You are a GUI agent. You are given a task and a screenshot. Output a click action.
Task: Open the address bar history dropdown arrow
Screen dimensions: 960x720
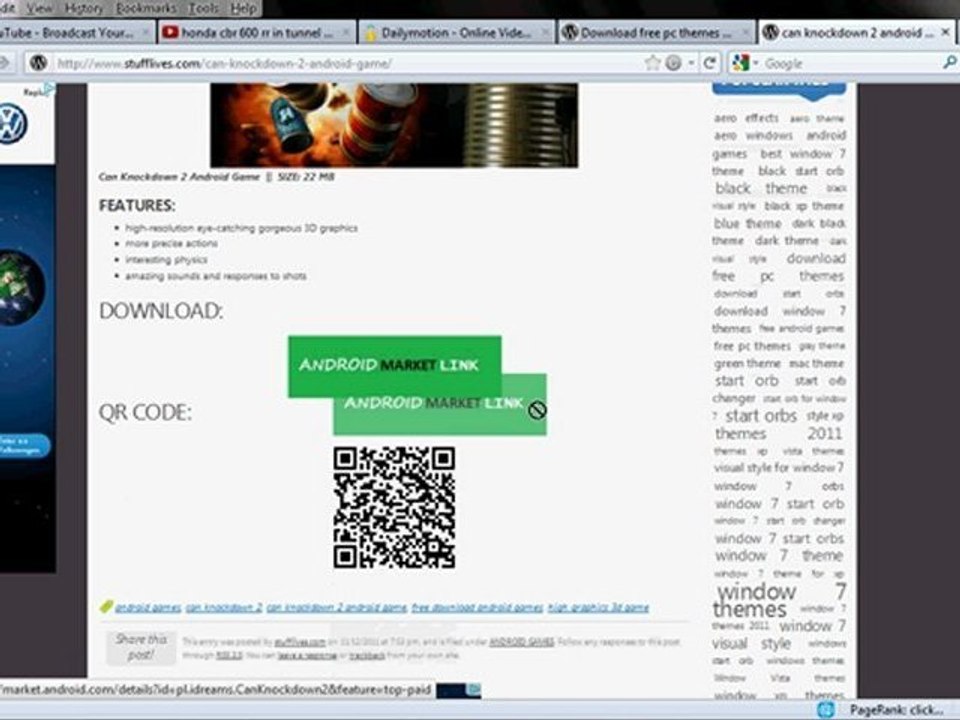[x=691, y=63]
